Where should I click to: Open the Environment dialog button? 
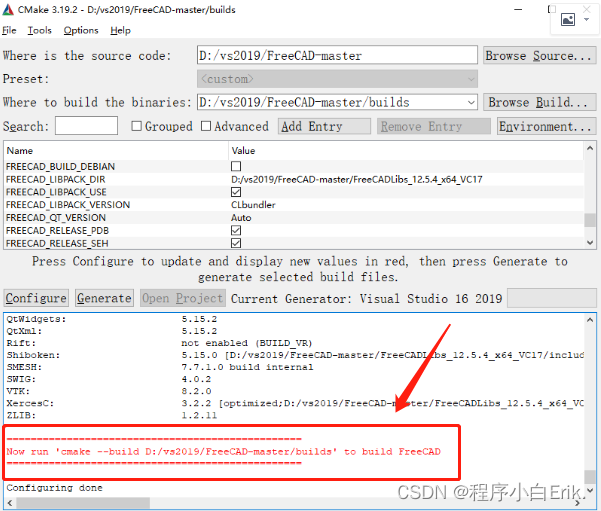(547, 126)
